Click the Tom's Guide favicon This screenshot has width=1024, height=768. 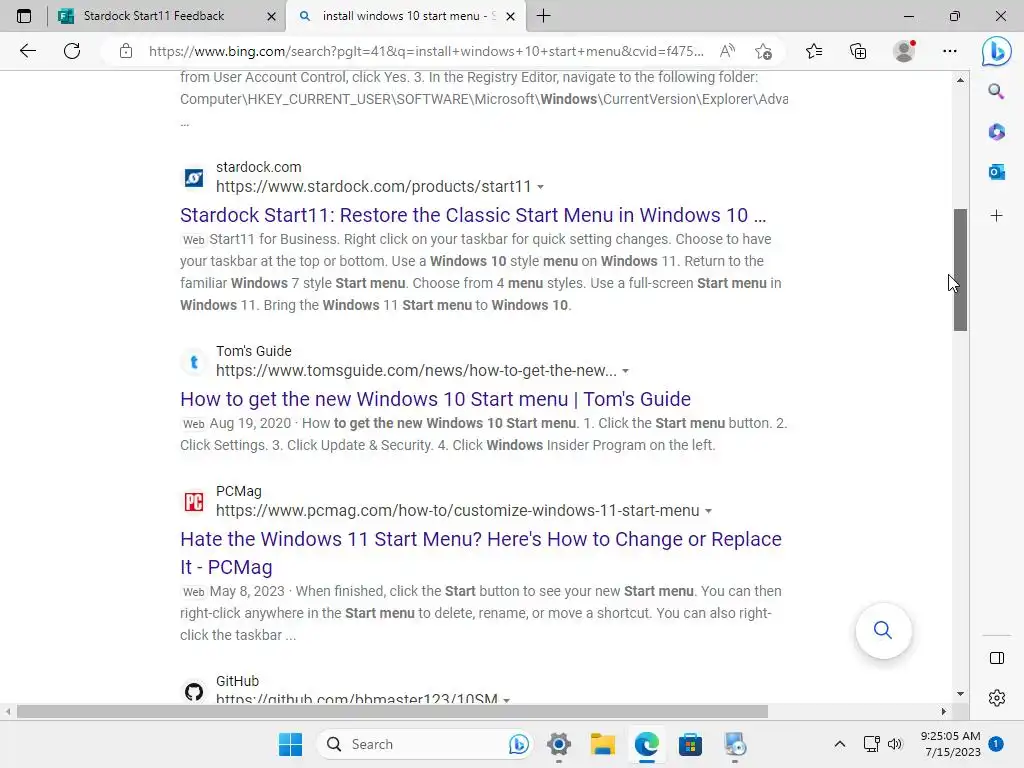[193, 361]
